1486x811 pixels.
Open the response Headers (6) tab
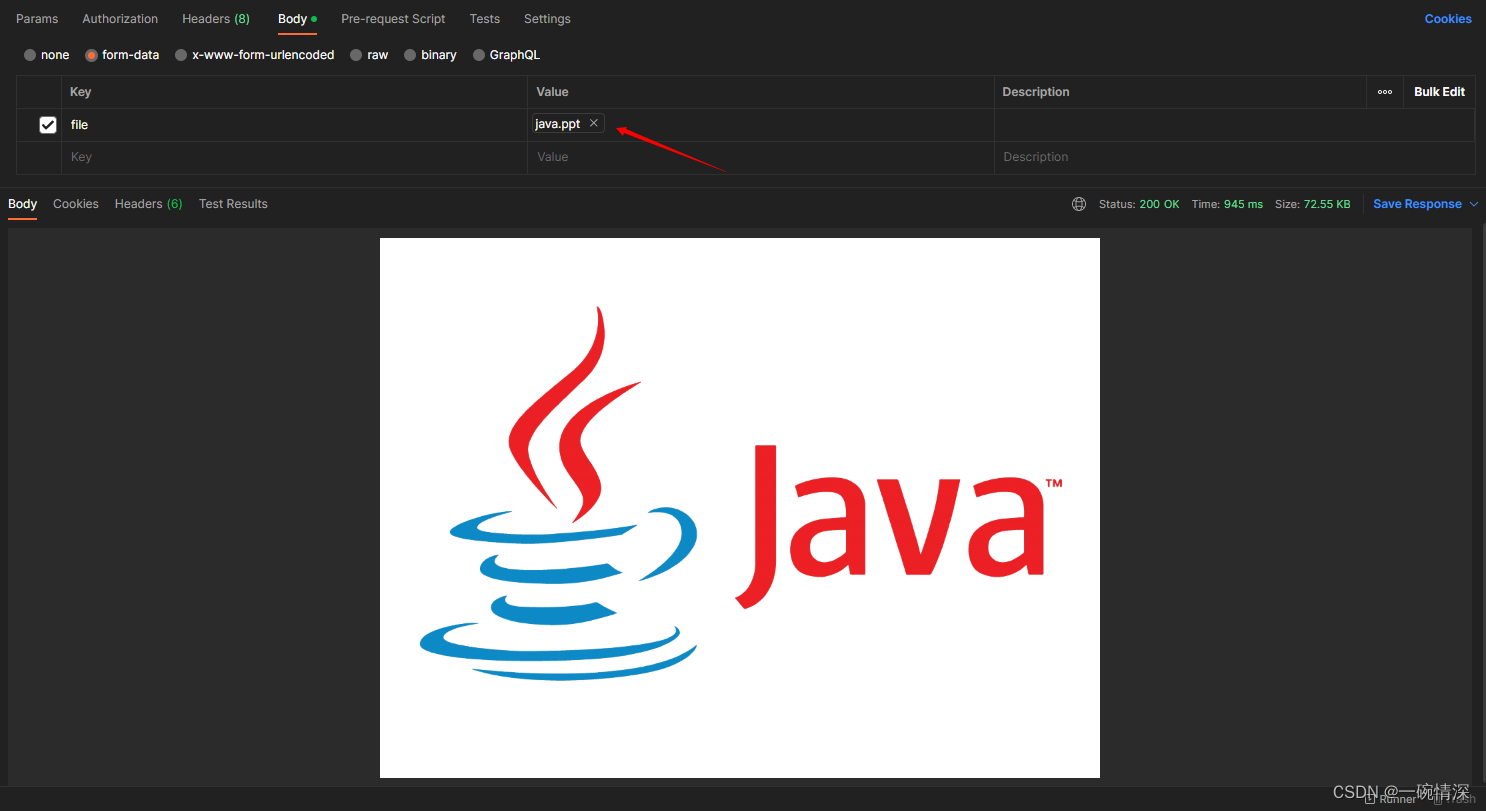point(149,204)
